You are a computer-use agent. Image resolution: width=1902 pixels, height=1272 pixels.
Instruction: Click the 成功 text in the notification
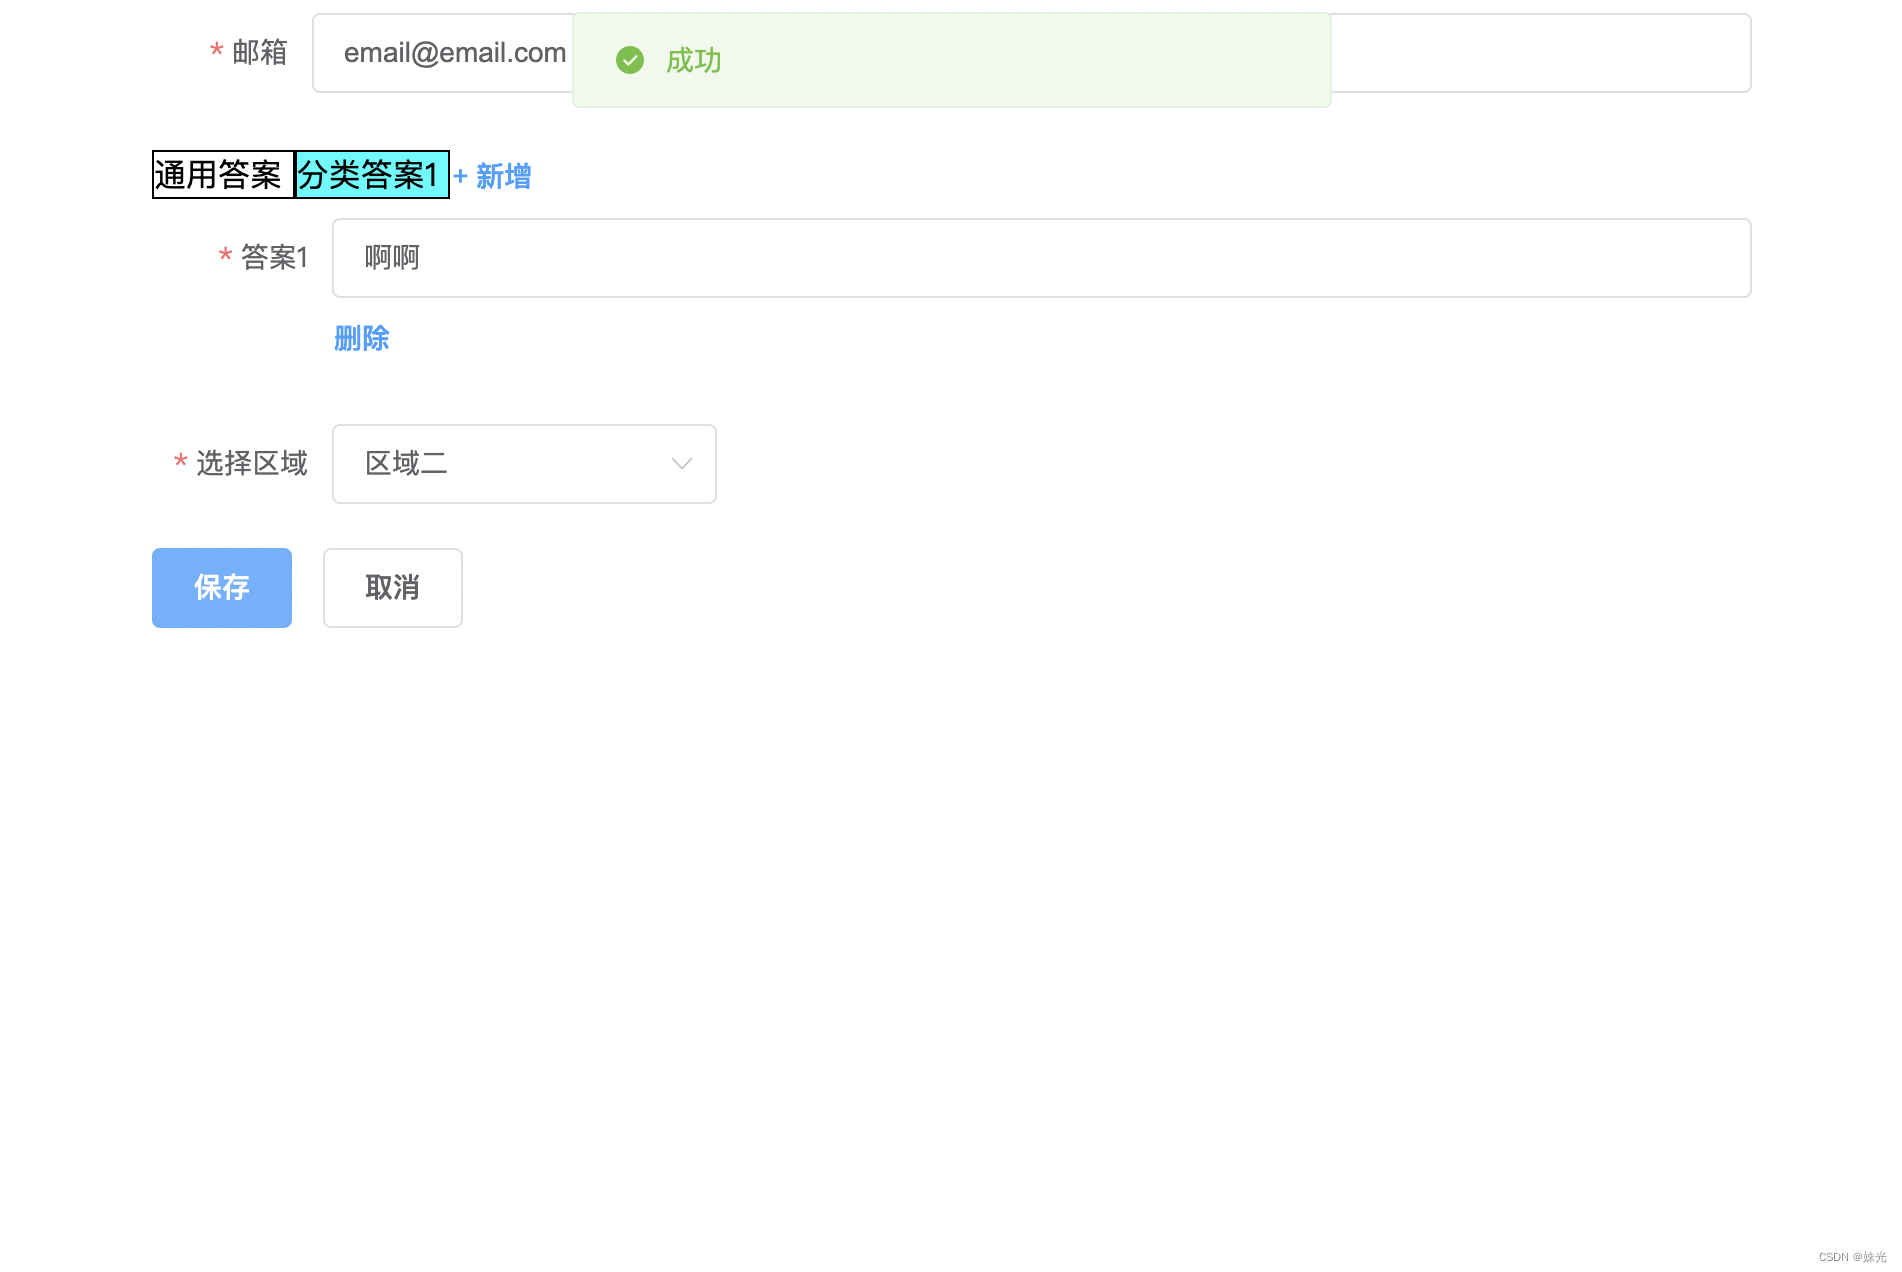coord(693,61)
